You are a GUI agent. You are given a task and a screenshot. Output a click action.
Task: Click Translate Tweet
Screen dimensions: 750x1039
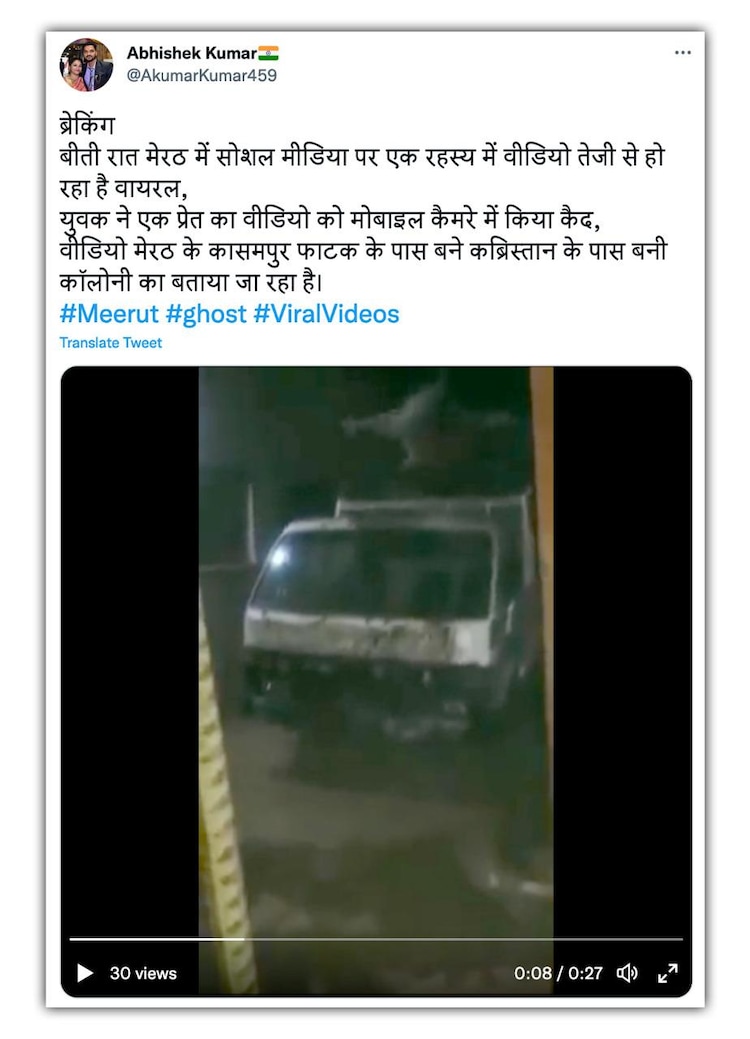coord(111,343)
